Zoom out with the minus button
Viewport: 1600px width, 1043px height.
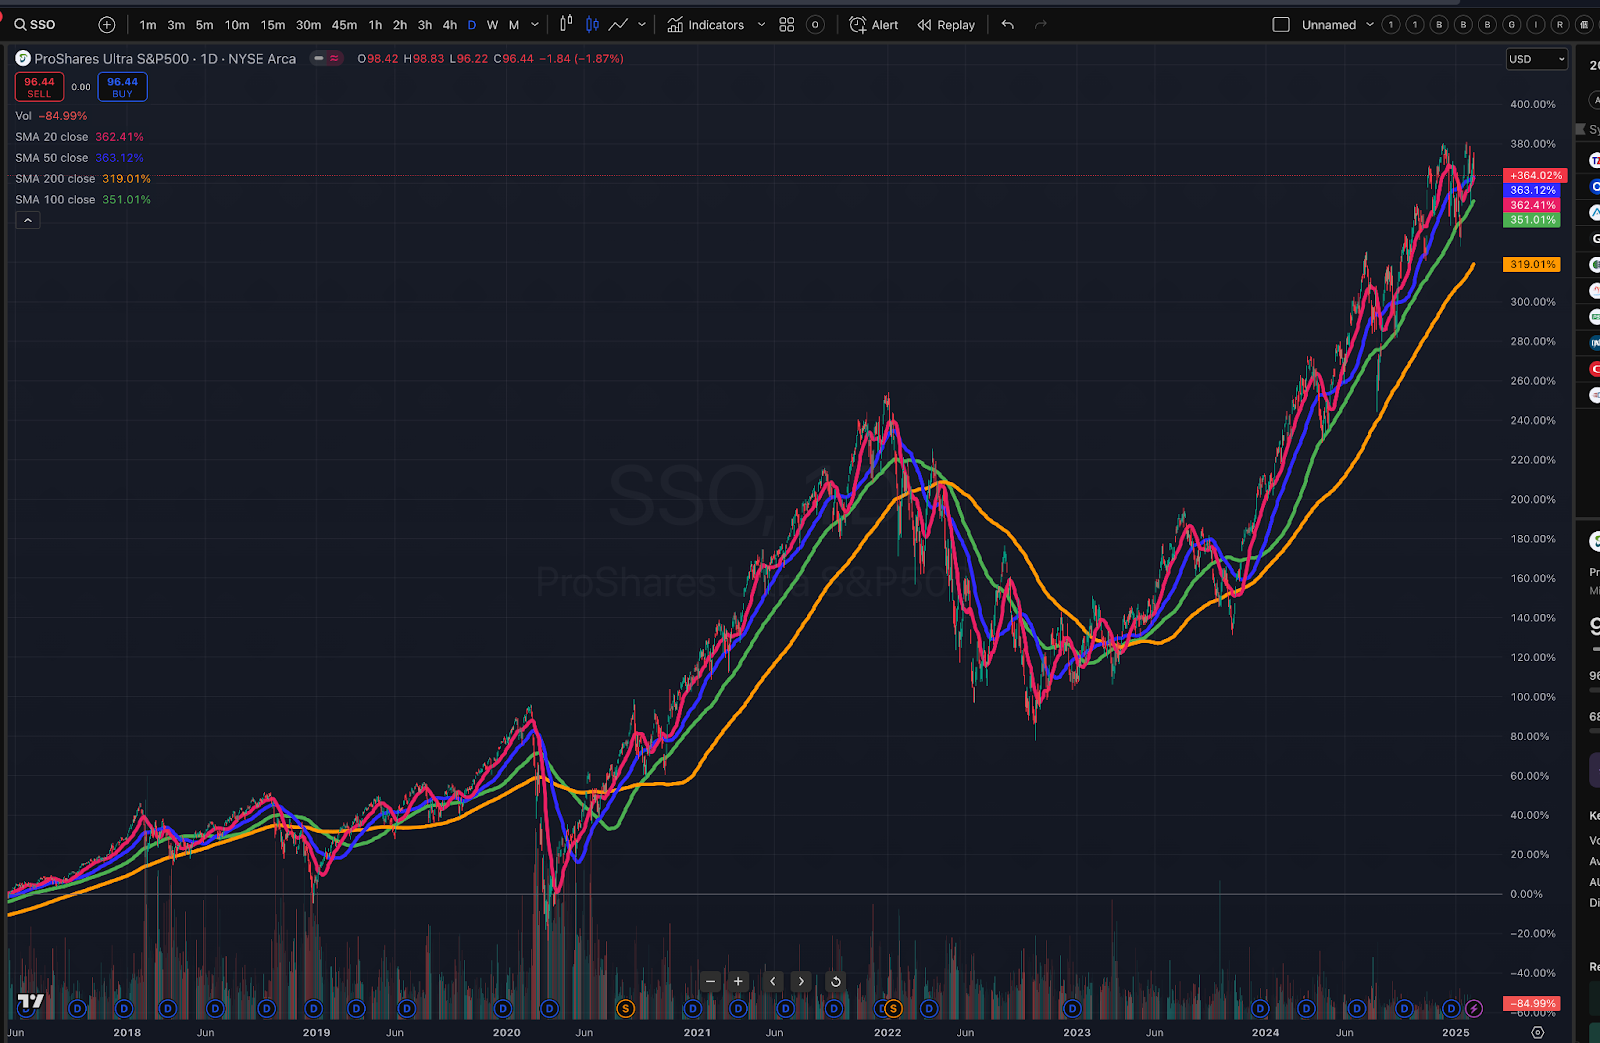click(710, 981)
